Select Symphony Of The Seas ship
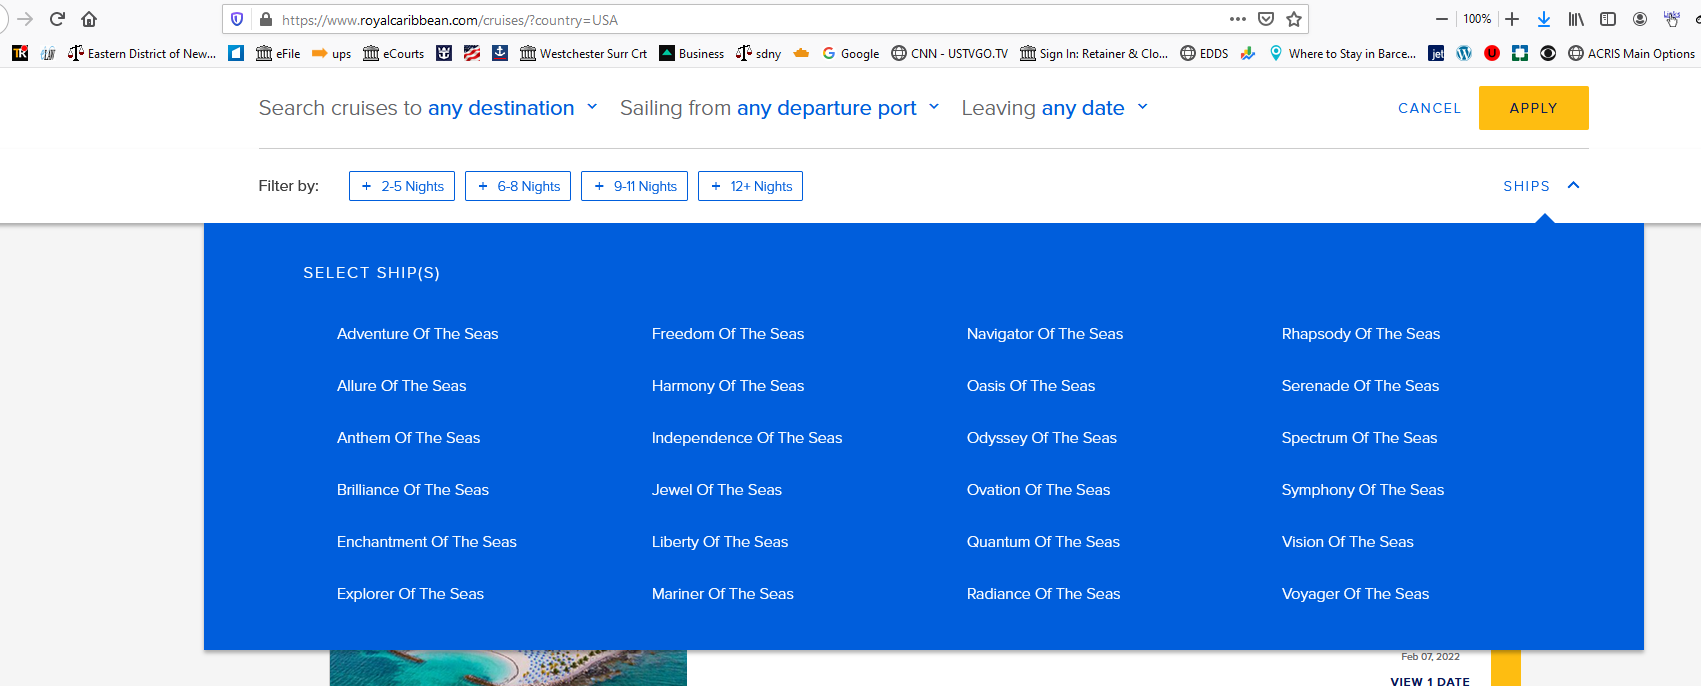1701x686 pixels. coord(1363,490)
